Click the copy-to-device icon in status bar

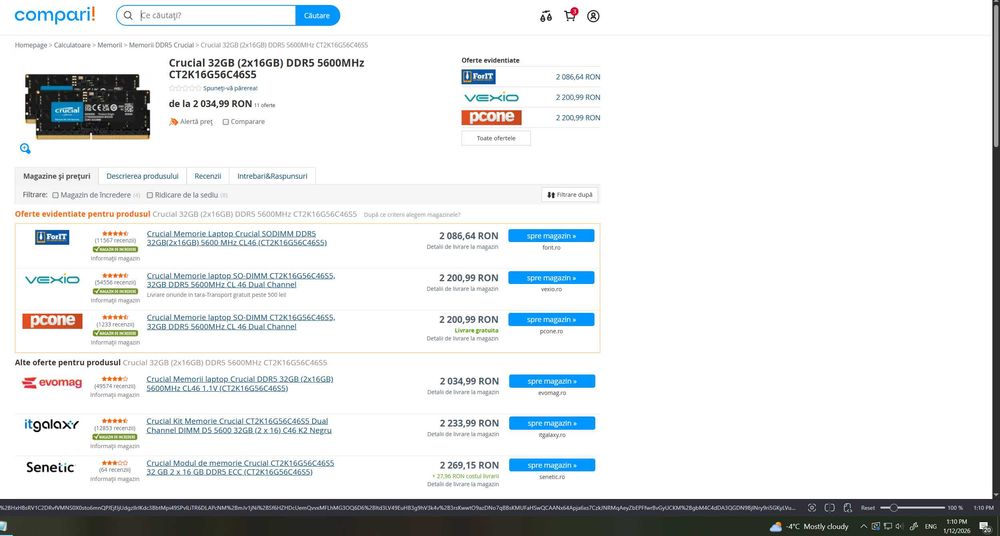(848, 508)
